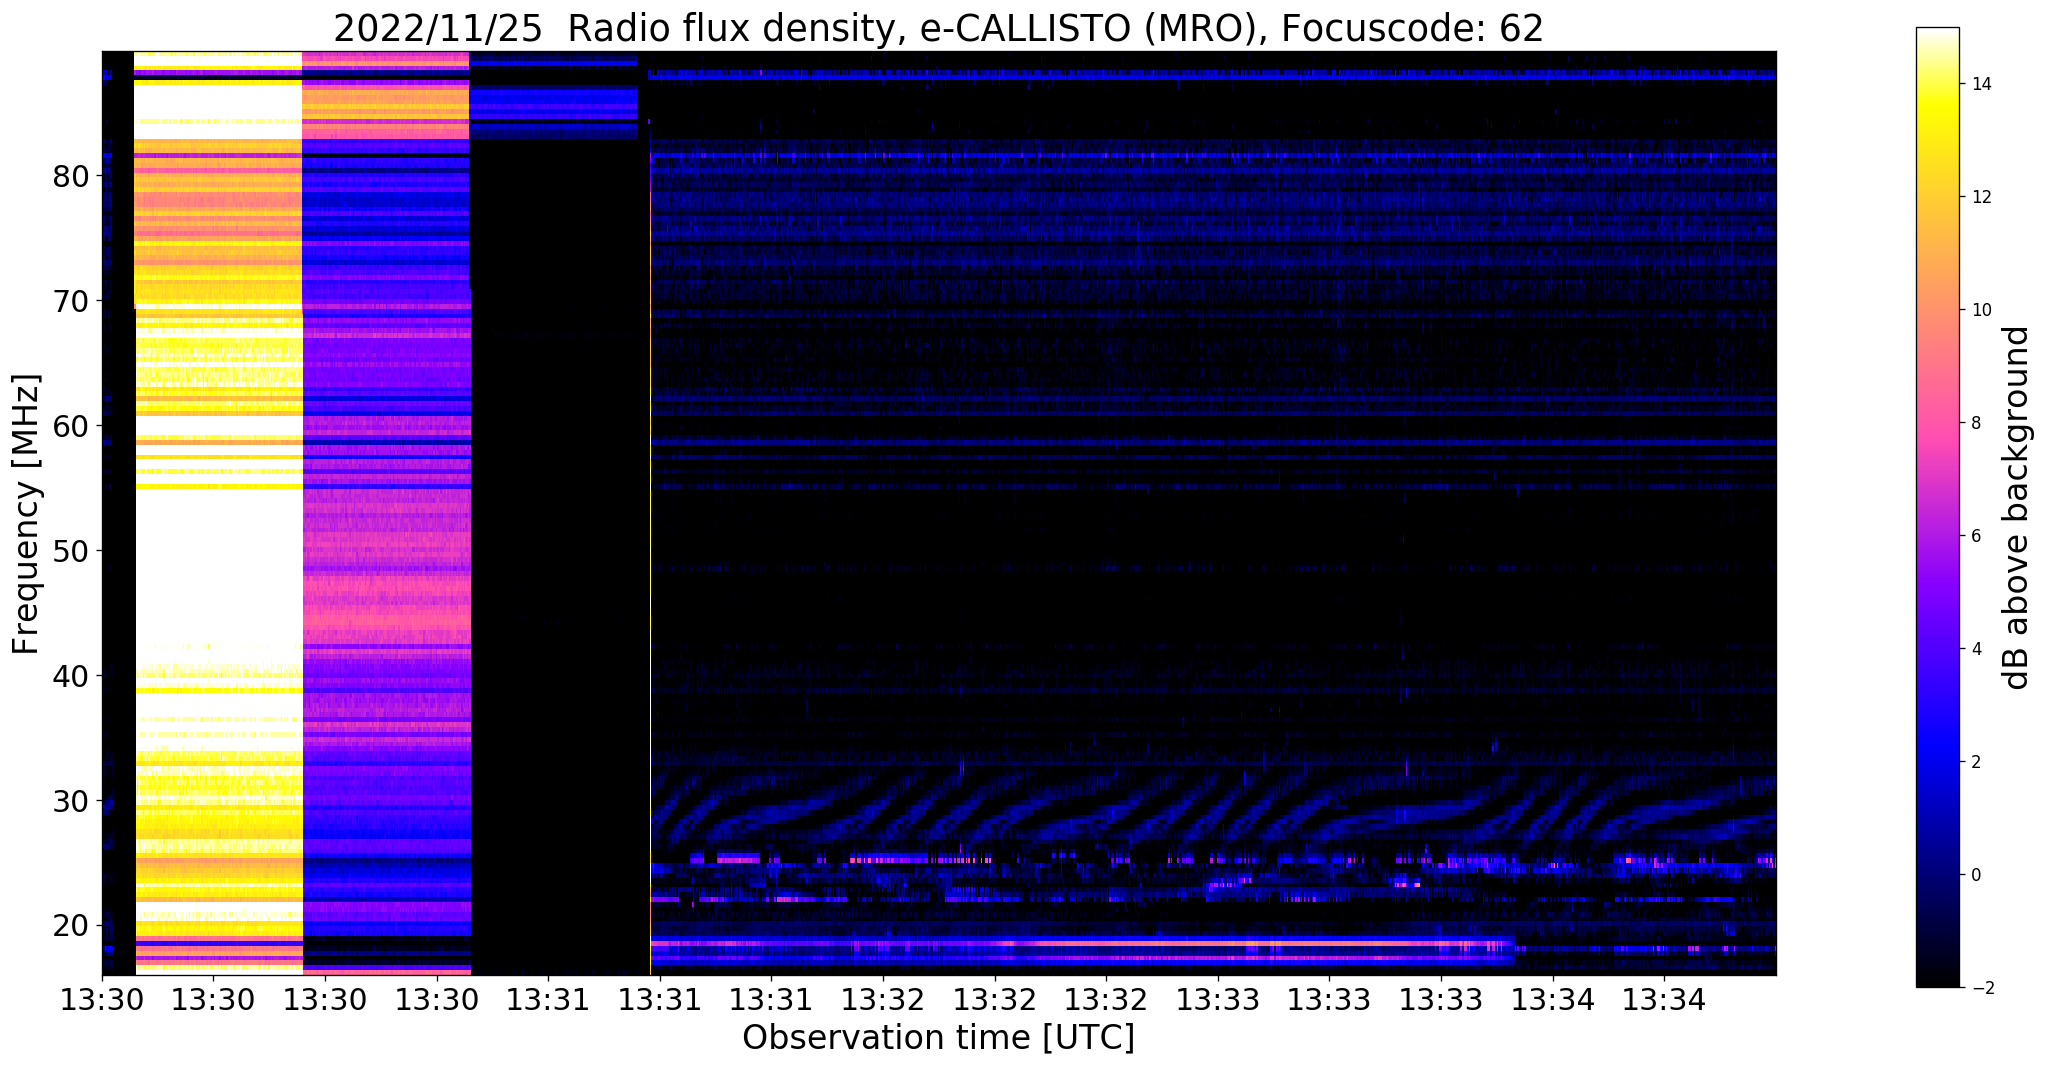The image size is (2047, 1067).
Task: Click the 70 tick on frequency axis
Action: pyautogui.click(x=71, y=301)
